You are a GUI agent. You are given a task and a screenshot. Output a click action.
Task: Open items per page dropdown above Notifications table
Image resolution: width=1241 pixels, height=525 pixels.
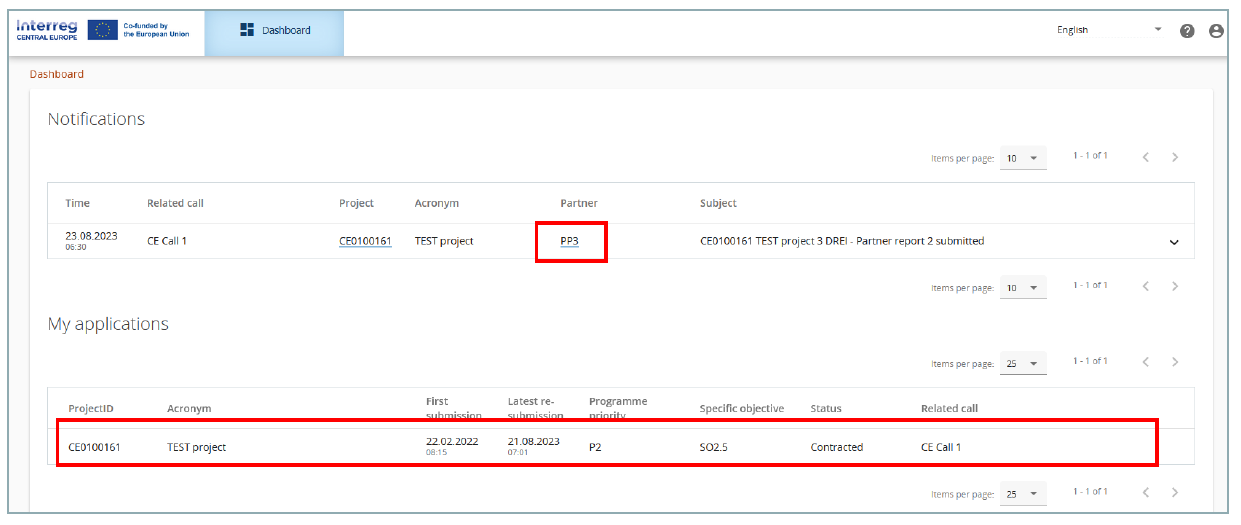1023,158
